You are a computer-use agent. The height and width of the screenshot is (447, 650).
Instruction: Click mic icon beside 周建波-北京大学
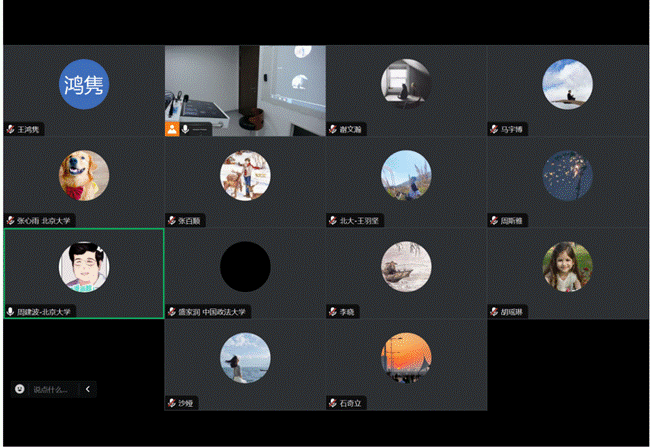point(11,312)
